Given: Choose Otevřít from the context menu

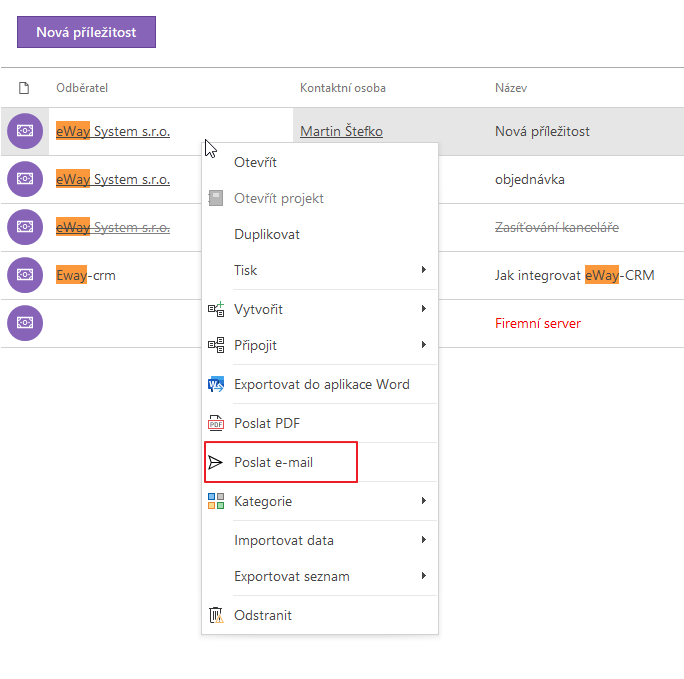Looking at the screenshot, I should 320,162.
